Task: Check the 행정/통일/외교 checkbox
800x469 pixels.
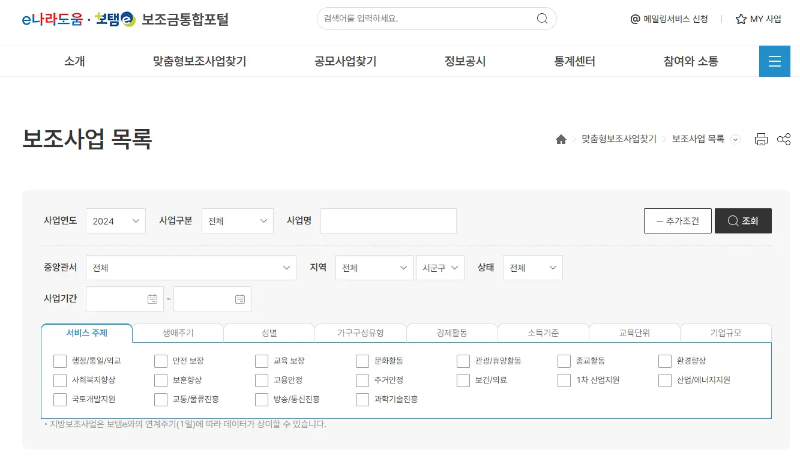Action: (60, 361)
